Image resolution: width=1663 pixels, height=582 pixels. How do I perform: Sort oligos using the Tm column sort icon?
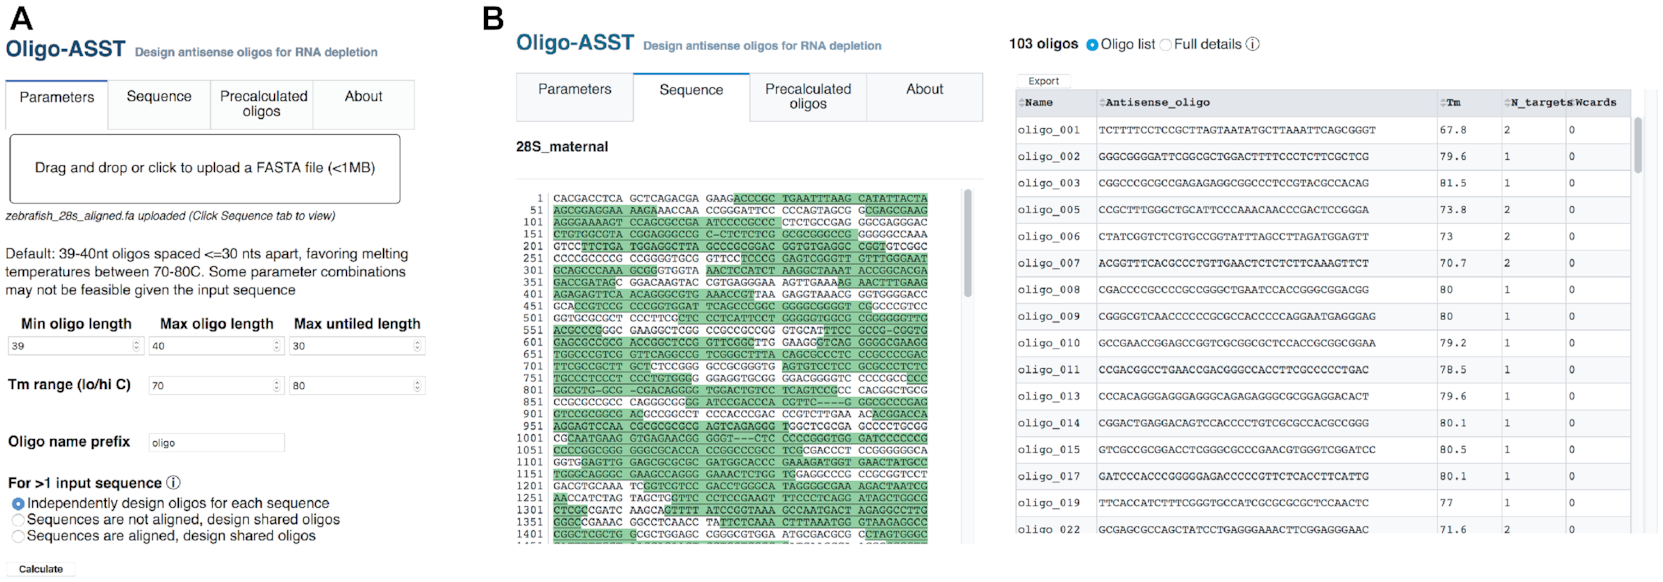click(x=1443, y=103)
